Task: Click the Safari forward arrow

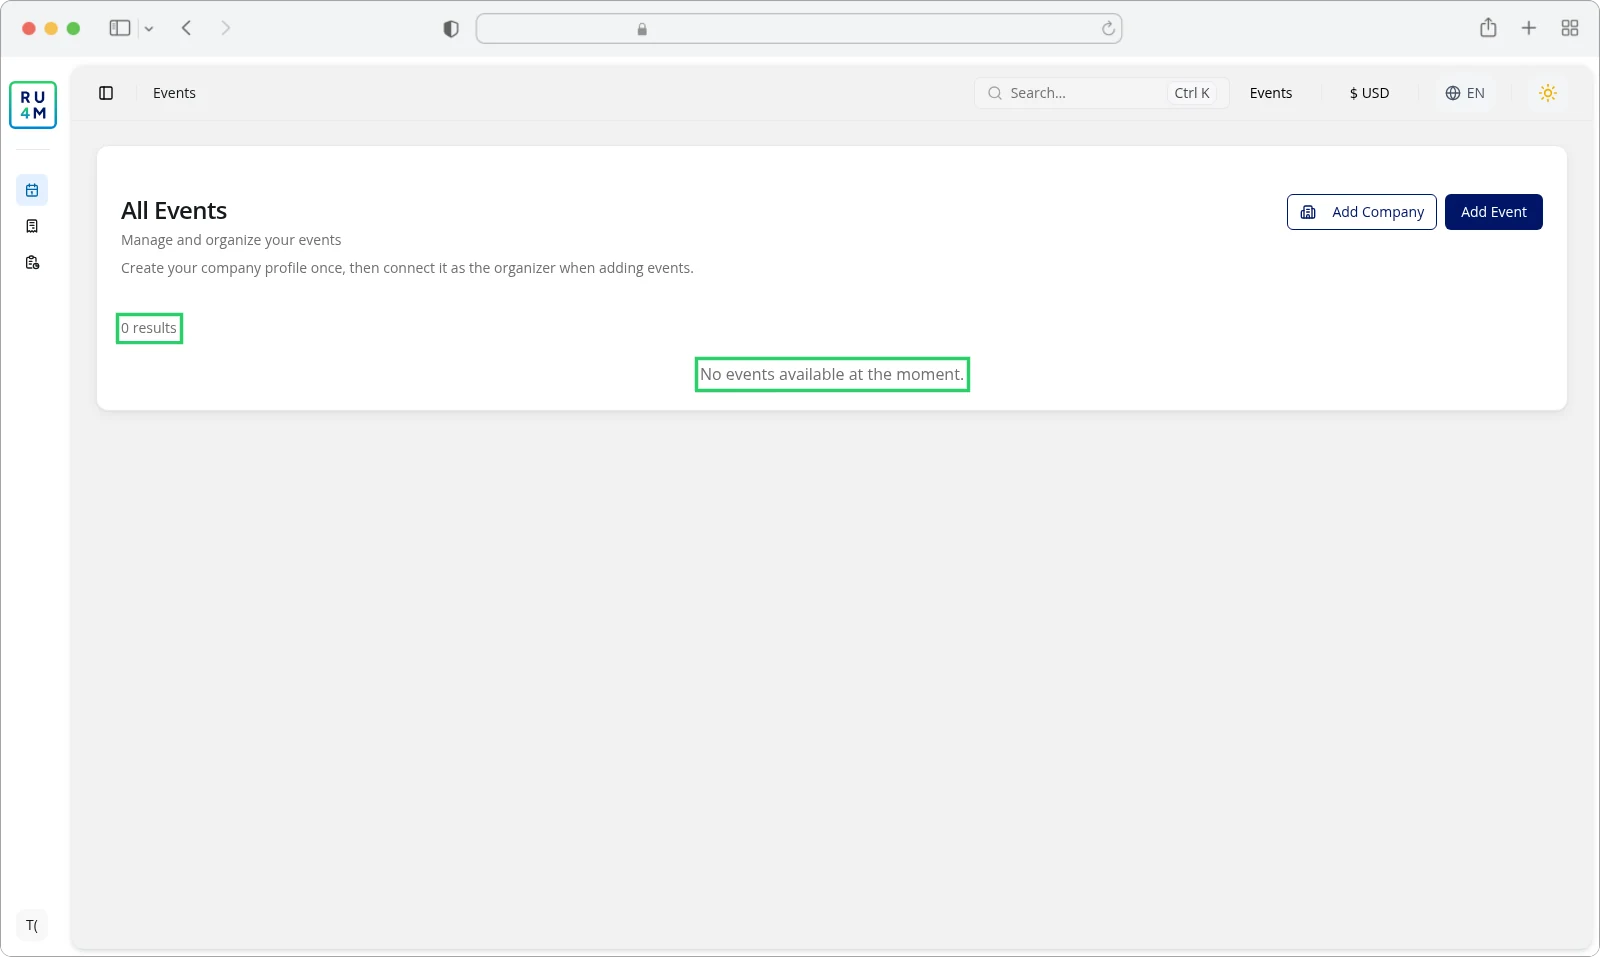Action: coord(226,28)
